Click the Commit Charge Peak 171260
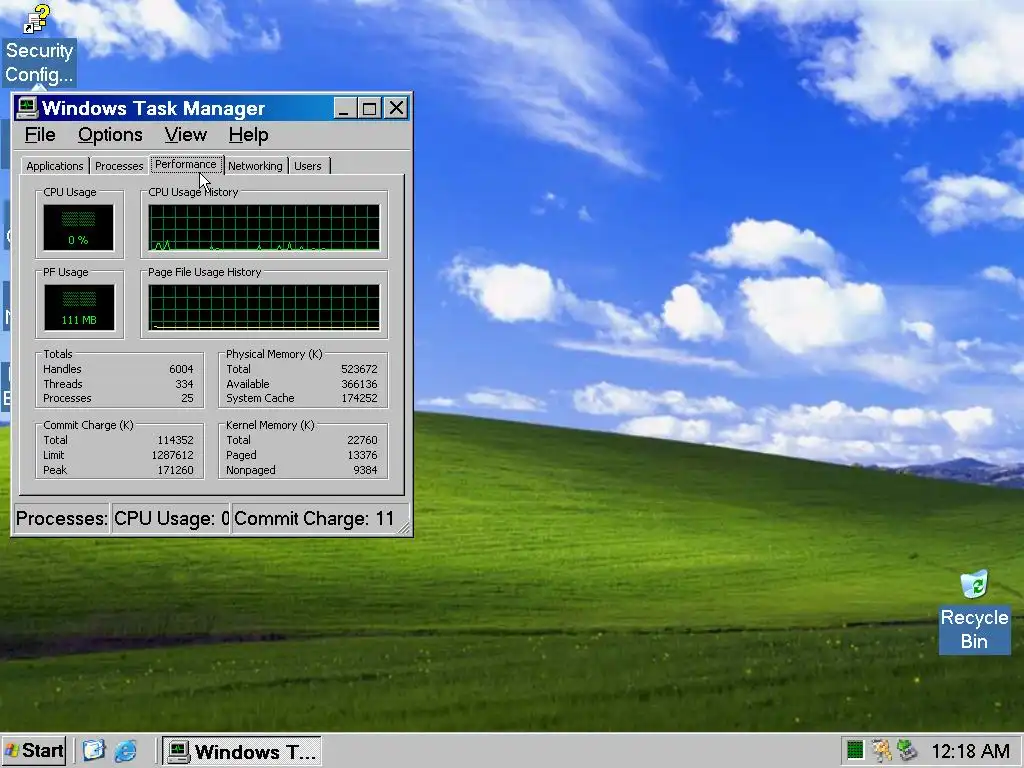1024x768 pixels. (175, 470)
